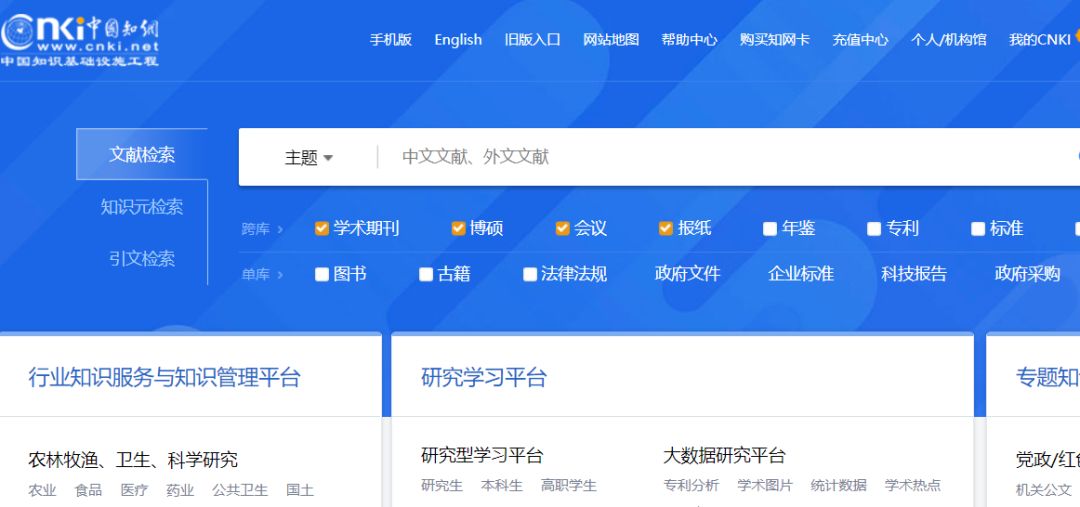1080x507 pixels.
Task: Select the 文献检索 tab
Action: (142, 154)
